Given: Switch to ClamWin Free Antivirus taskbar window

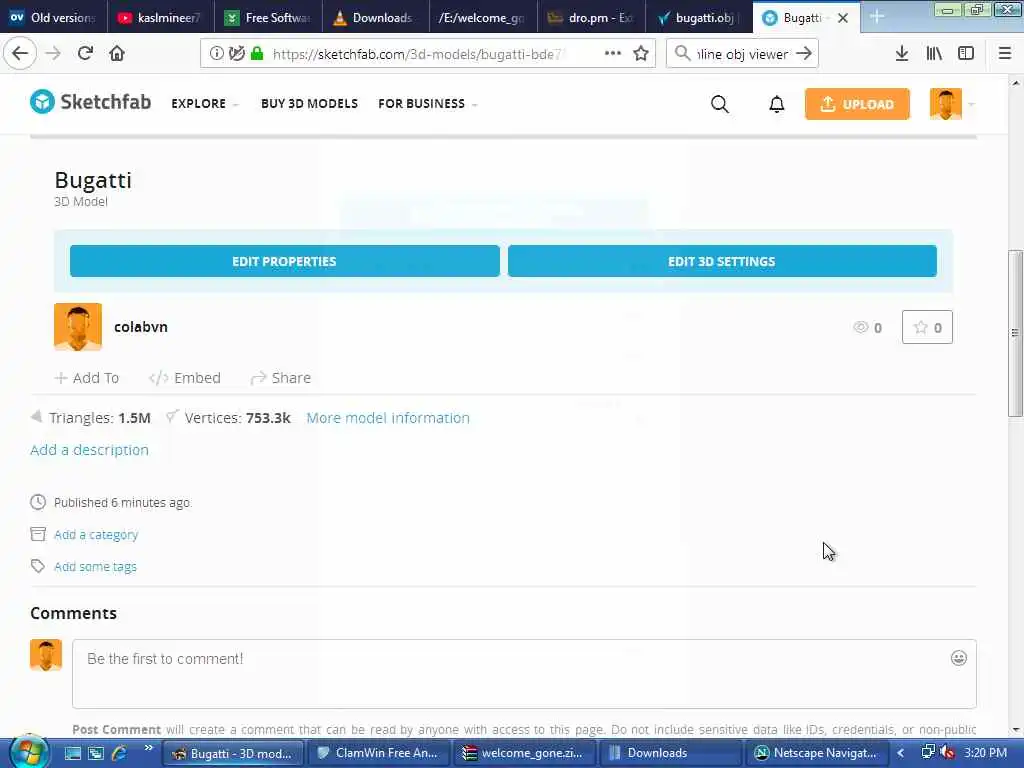Looking at the screenshot, I should tap(378, 753).
